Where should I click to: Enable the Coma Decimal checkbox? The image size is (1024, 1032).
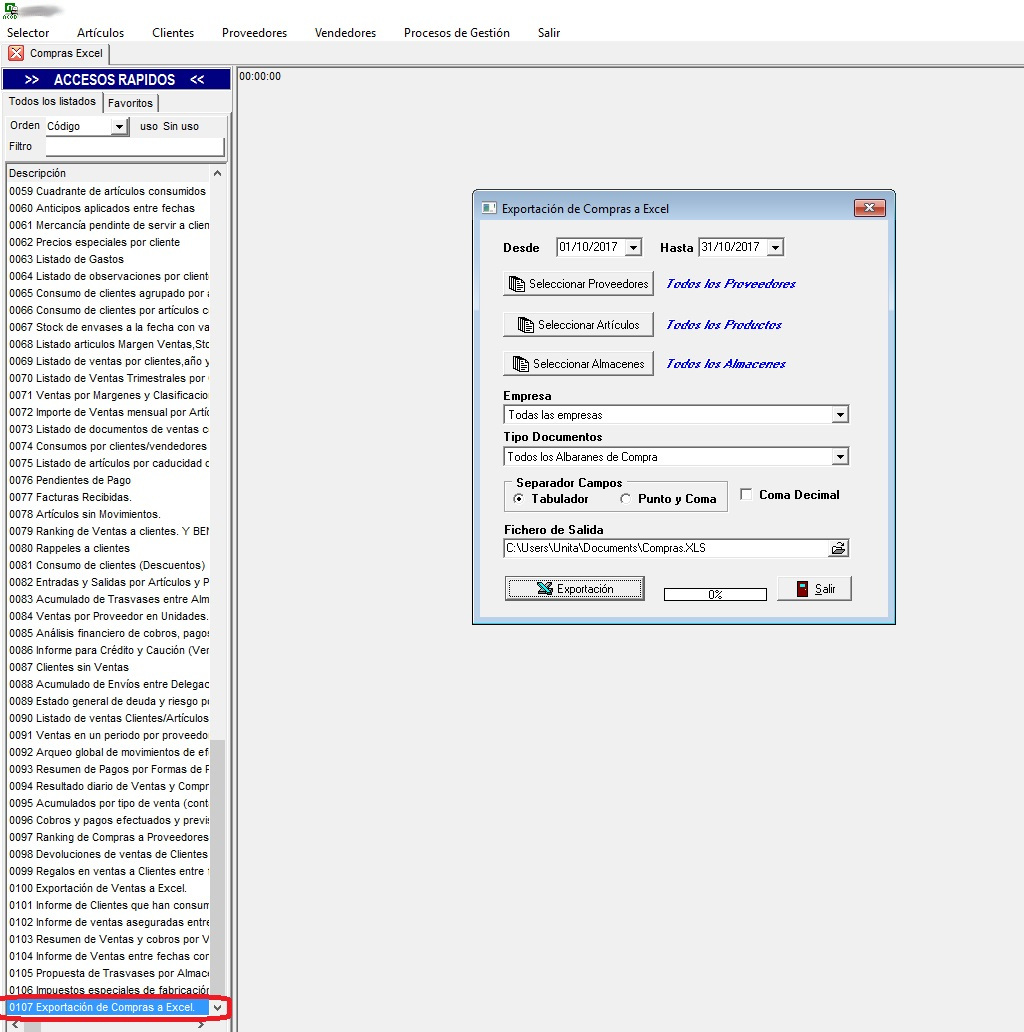[746, 494]
